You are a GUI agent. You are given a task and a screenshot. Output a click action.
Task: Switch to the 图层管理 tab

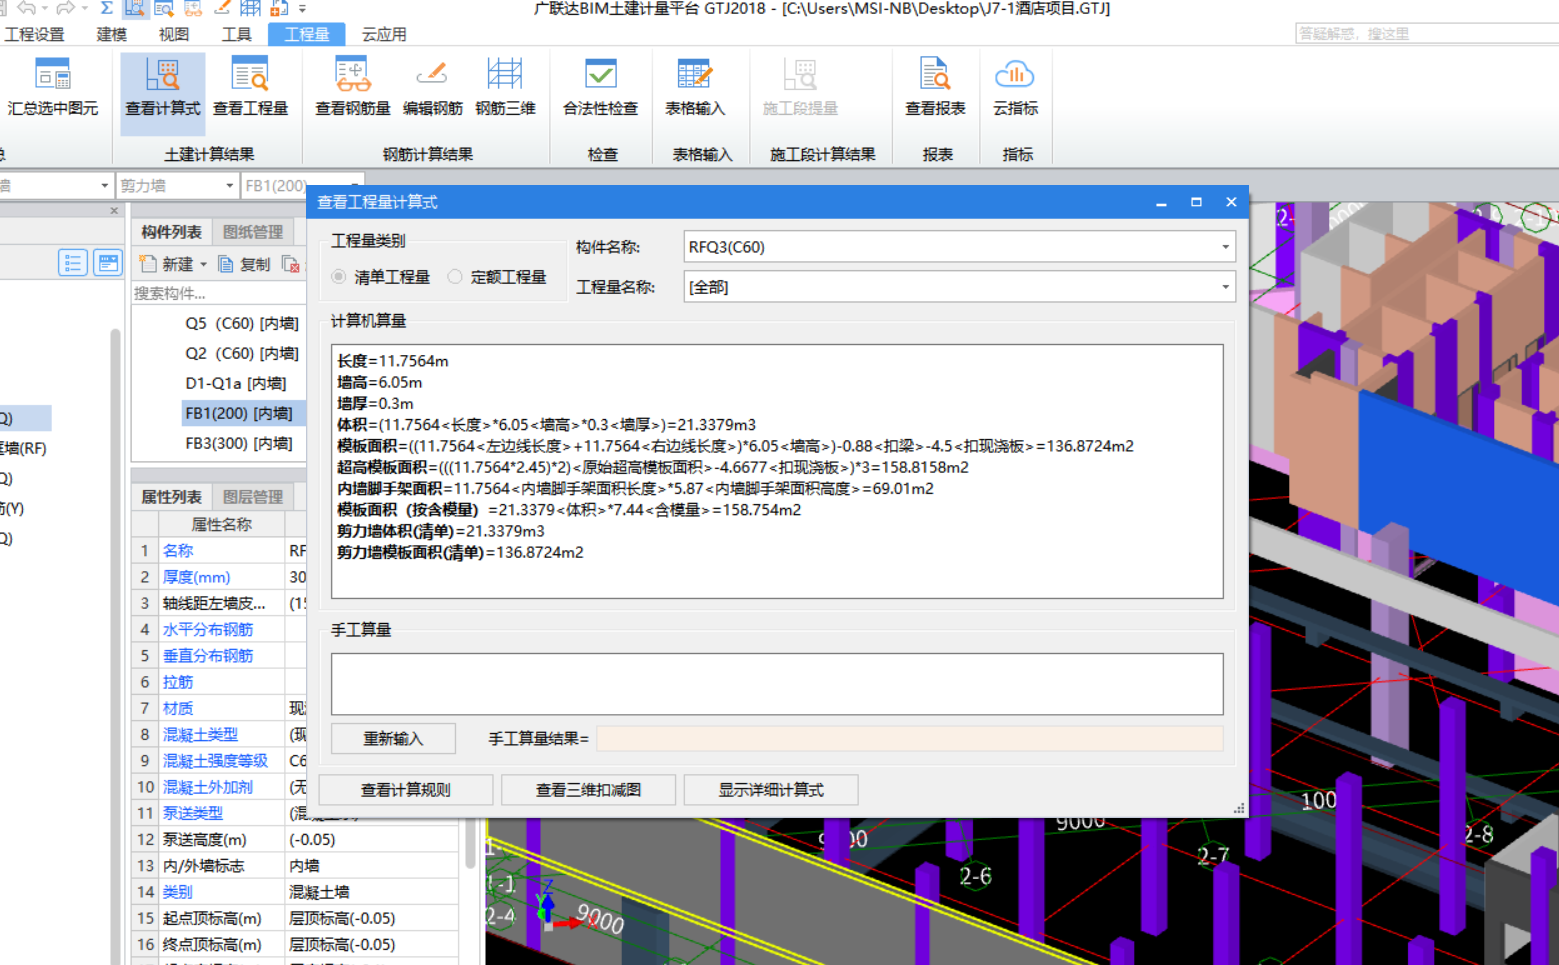coord(253,497)
